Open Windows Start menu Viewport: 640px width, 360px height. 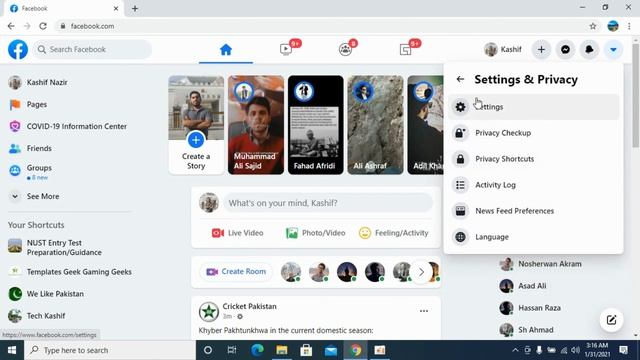point(12,350)
